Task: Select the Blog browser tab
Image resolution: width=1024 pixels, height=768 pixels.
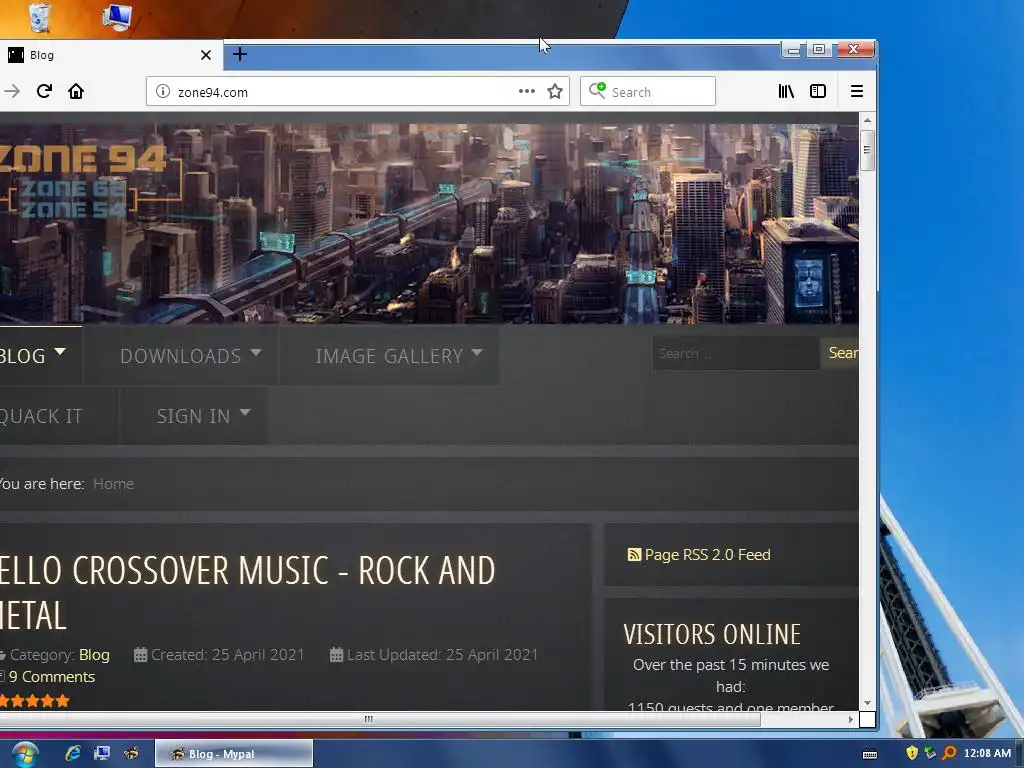Action: 111,55
